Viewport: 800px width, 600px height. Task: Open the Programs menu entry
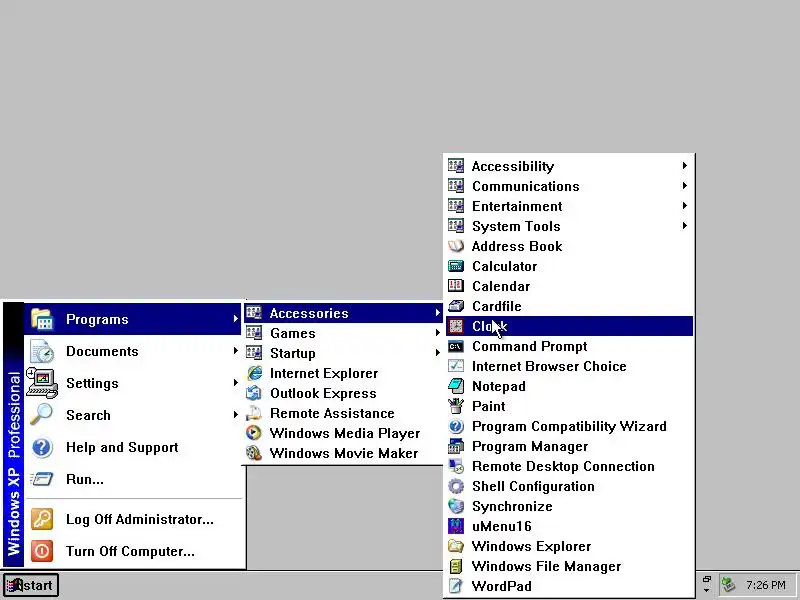pyautogui.click(x=133, y=319)
